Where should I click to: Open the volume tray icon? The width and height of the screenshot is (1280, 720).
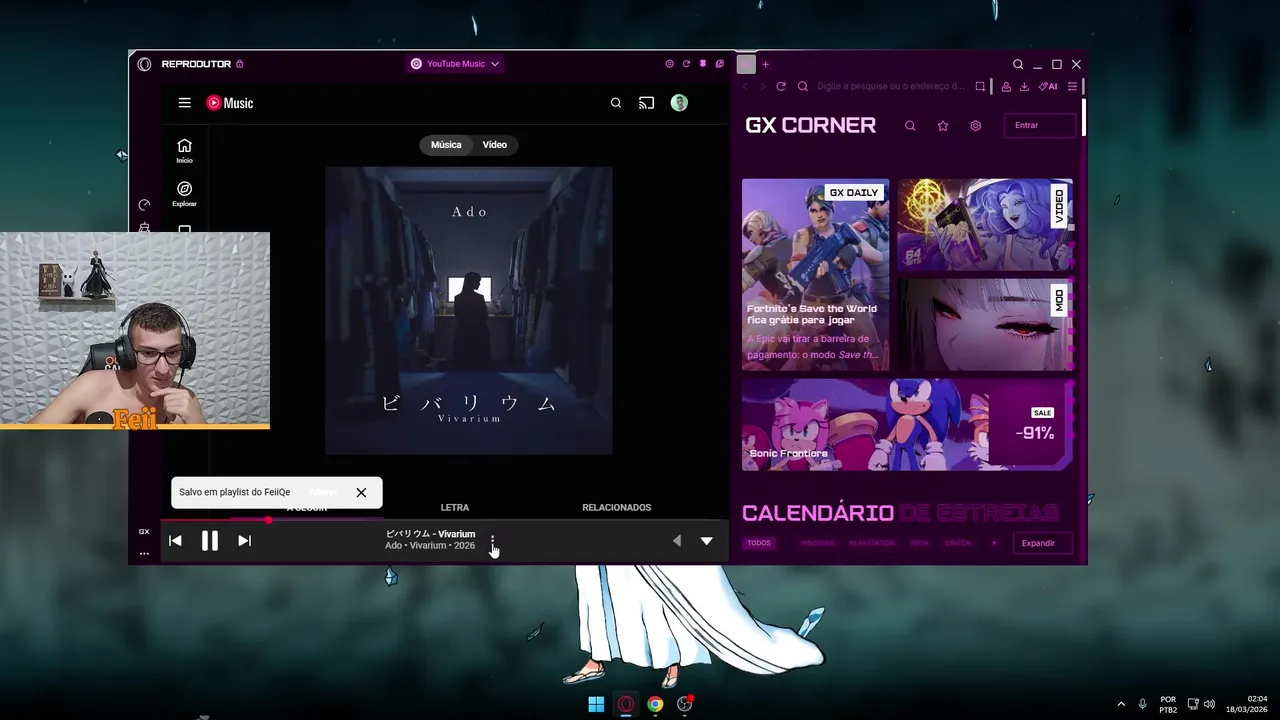[x=1210, y=704]
